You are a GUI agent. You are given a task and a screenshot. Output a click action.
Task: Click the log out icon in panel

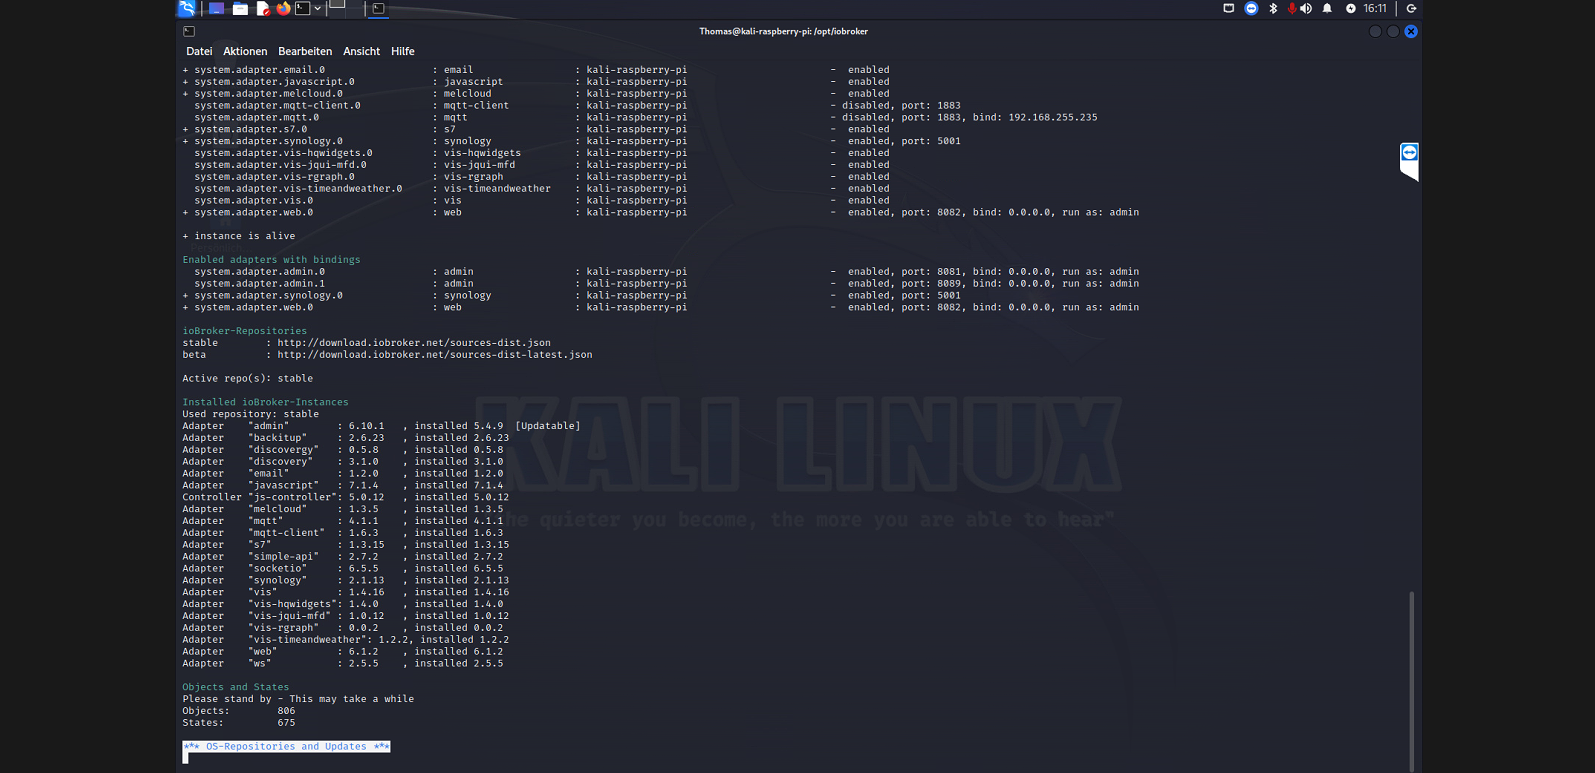coord(1411,8)
